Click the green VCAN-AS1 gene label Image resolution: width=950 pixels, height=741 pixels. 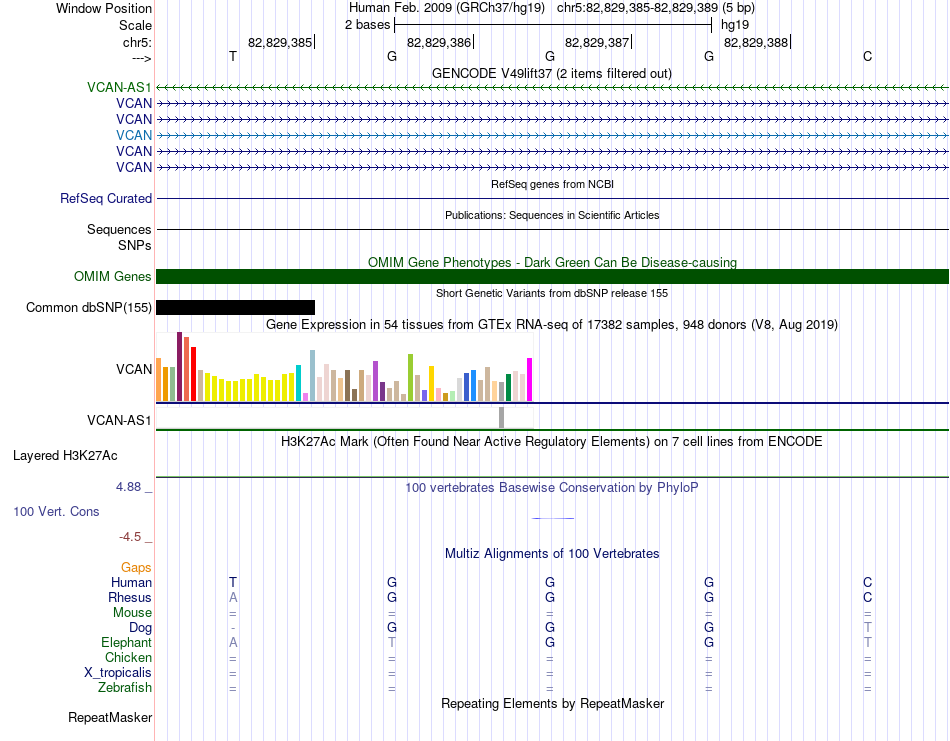(119, 87)
